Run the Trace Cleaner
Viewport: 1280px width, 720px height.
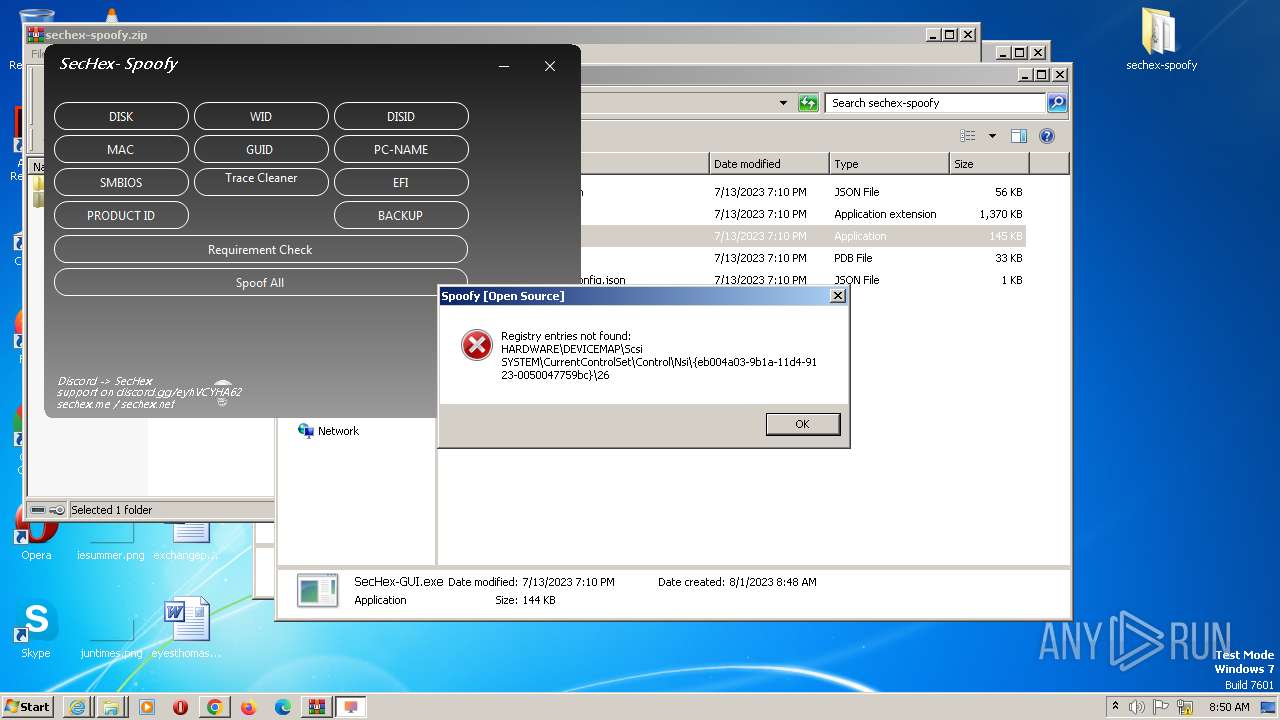pyautogui.click(x=261, y=180)
